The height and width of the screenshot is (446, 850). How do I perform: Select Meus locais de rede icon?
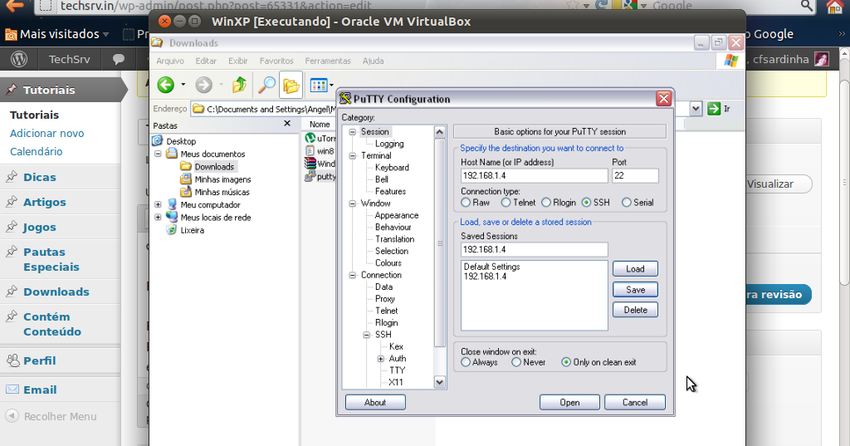[172, 217]
